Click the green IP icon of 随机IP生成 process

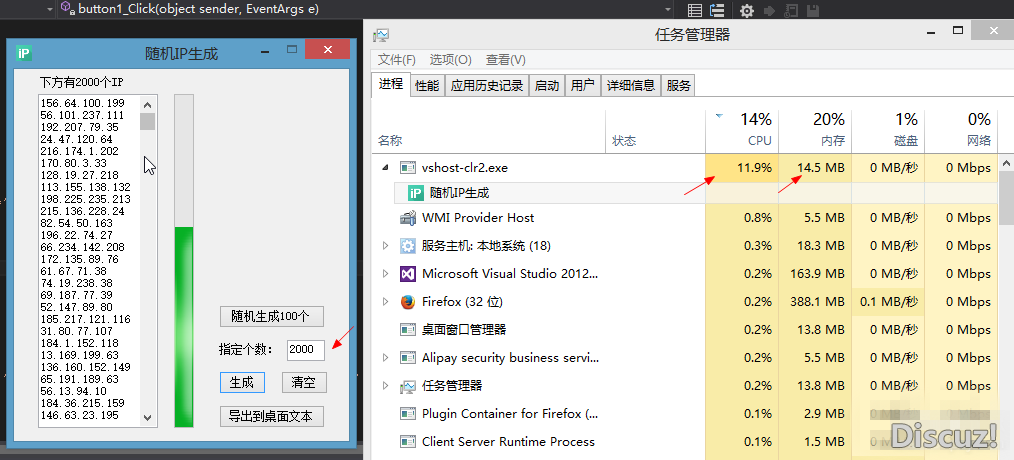coord(416,193)
